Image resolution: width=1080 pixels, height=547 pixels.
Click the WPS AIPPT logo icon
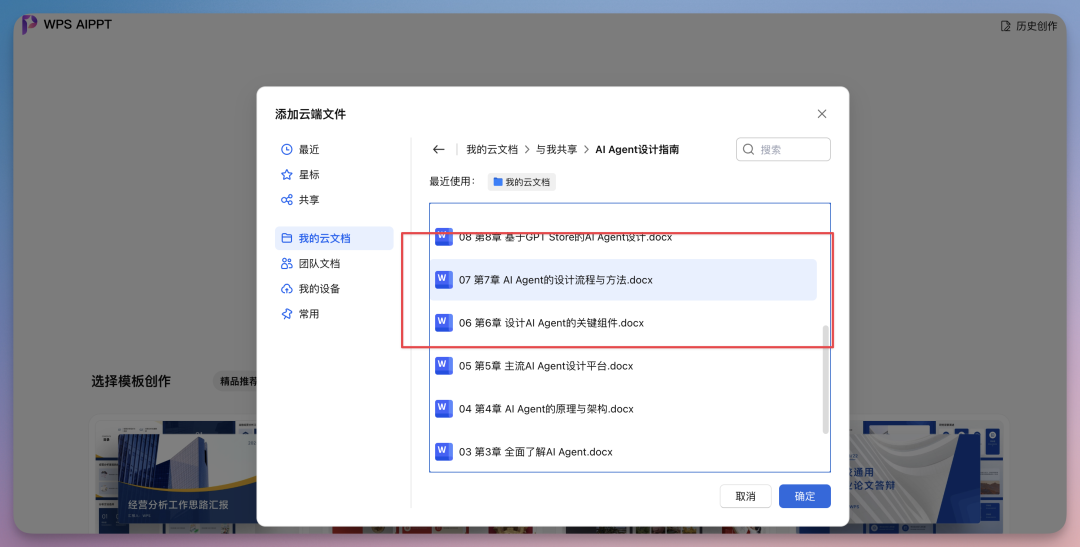point(29,25)
